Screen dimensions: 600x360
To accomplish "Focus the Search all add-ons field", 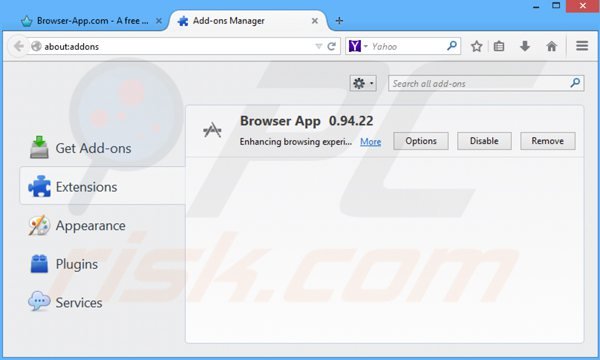I will click(x=486, y=83).
